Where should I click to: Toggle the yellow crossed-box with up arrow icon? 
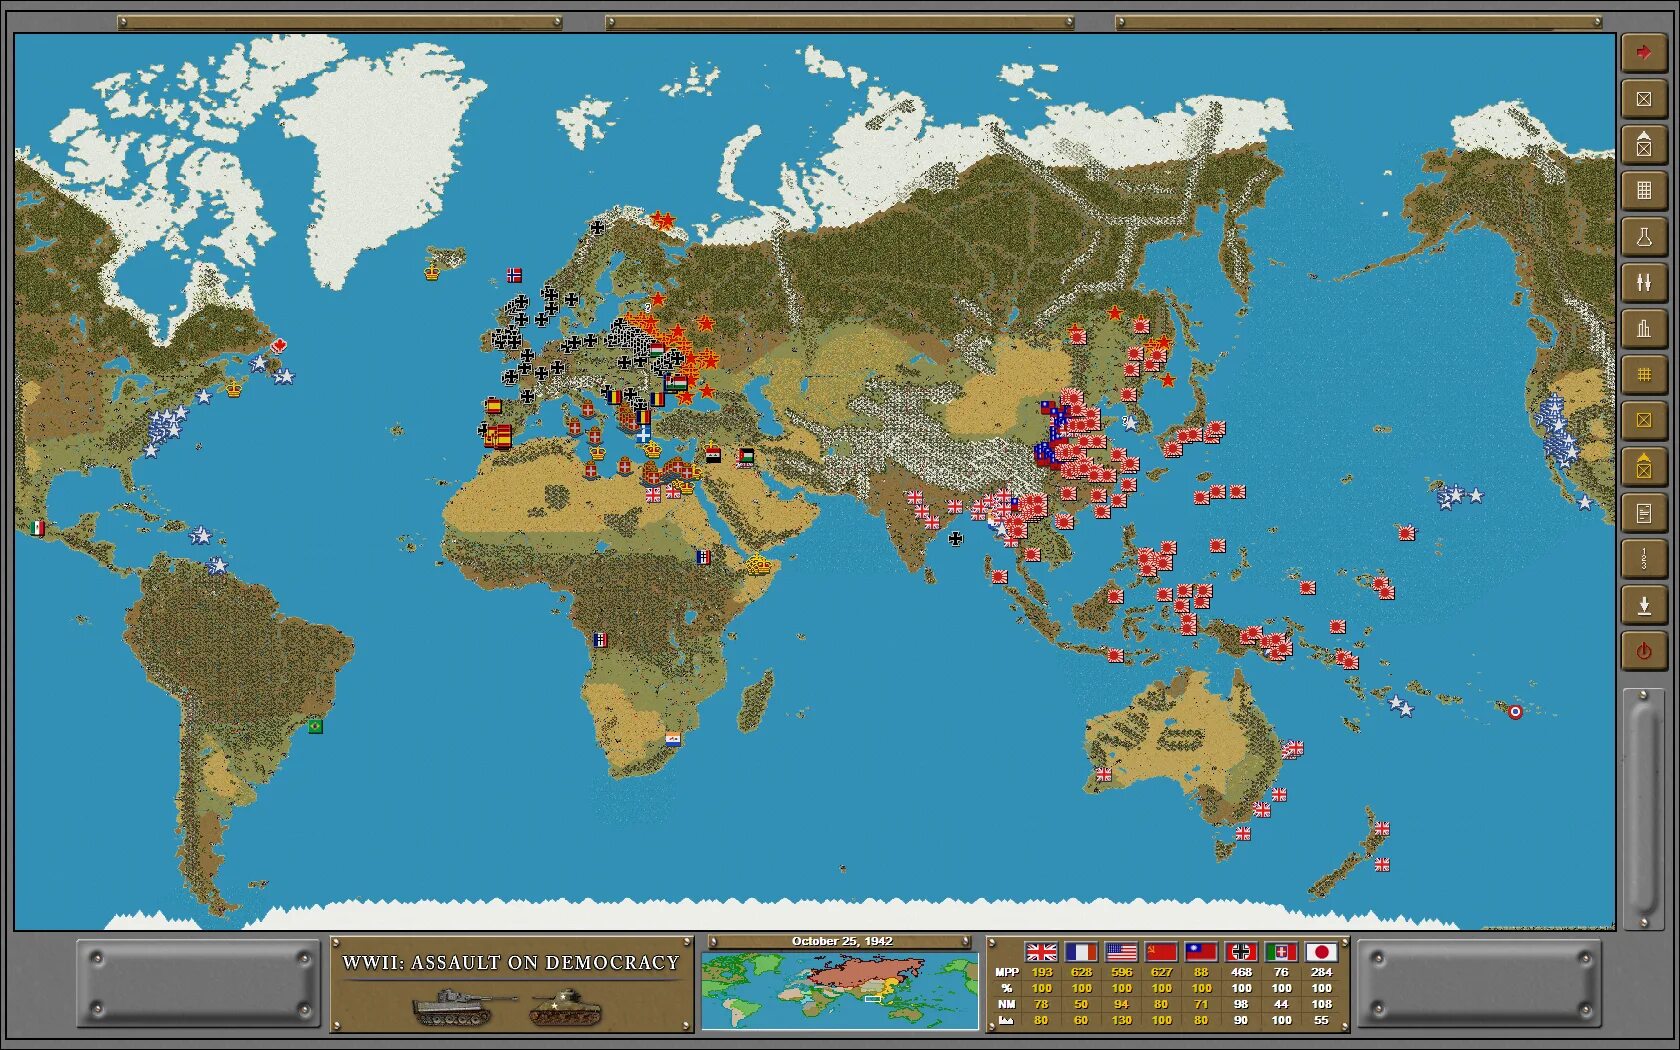[1643, 467]
